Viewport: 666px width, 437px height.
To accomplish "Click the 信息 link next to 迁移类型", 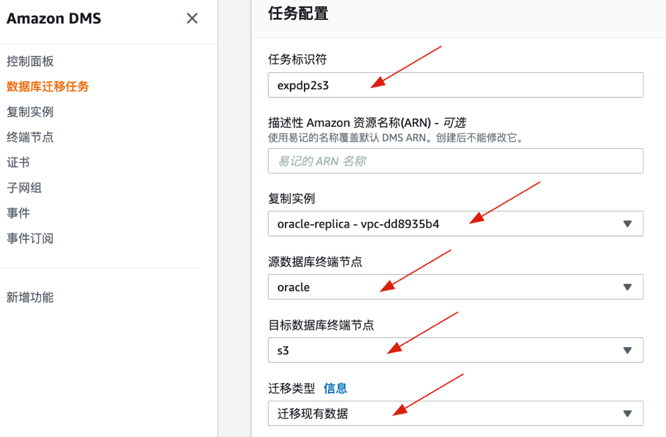I will [335, 388].
